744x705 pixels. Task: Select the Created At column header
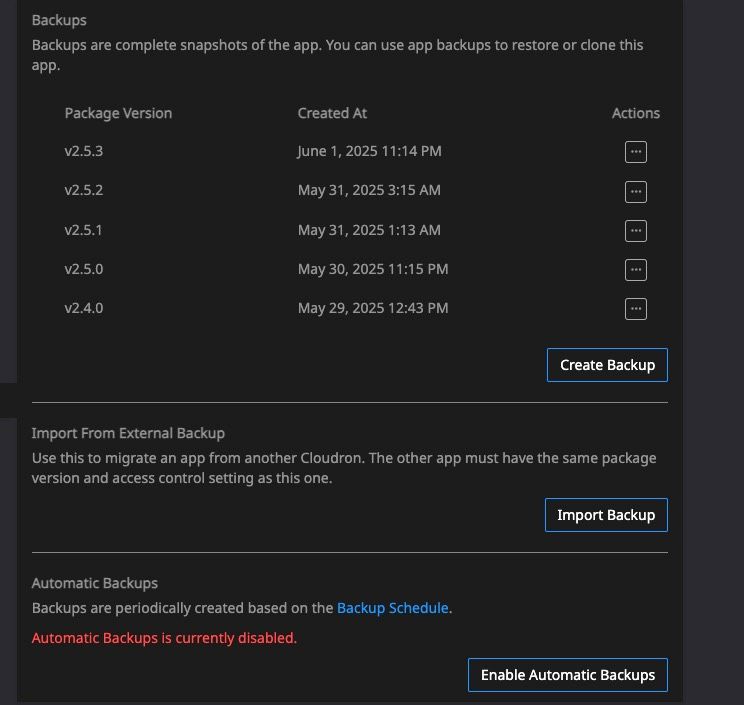(x=332, y=113)
